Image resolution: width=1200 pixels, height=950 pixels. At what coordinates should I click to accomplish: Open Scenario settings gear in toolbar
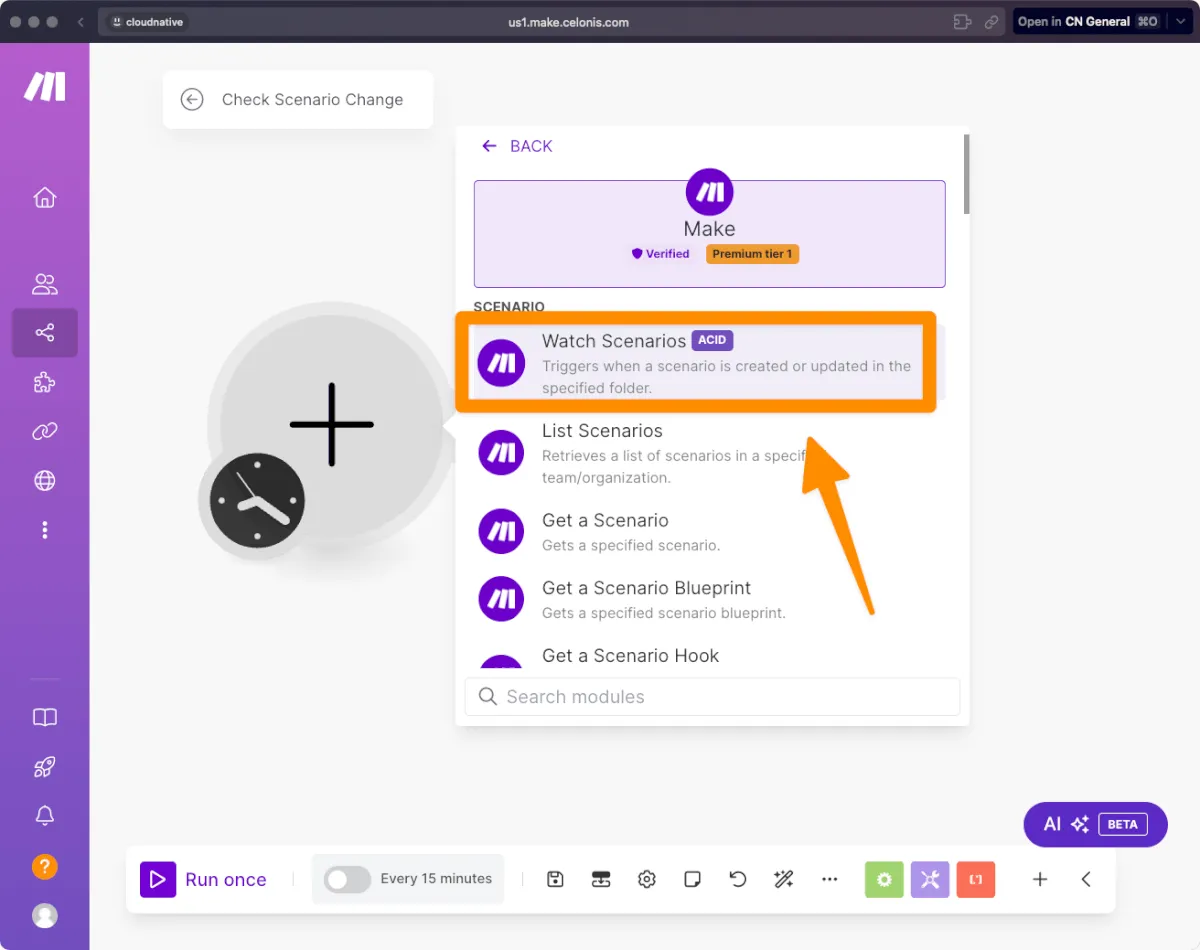(x=647, y=879)
